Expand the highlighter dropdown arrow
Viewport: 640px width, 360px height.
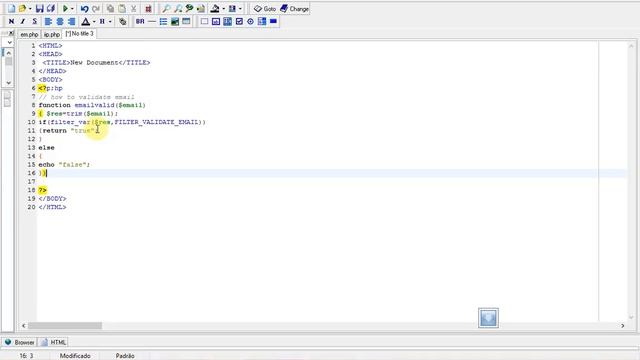[223, 9]
